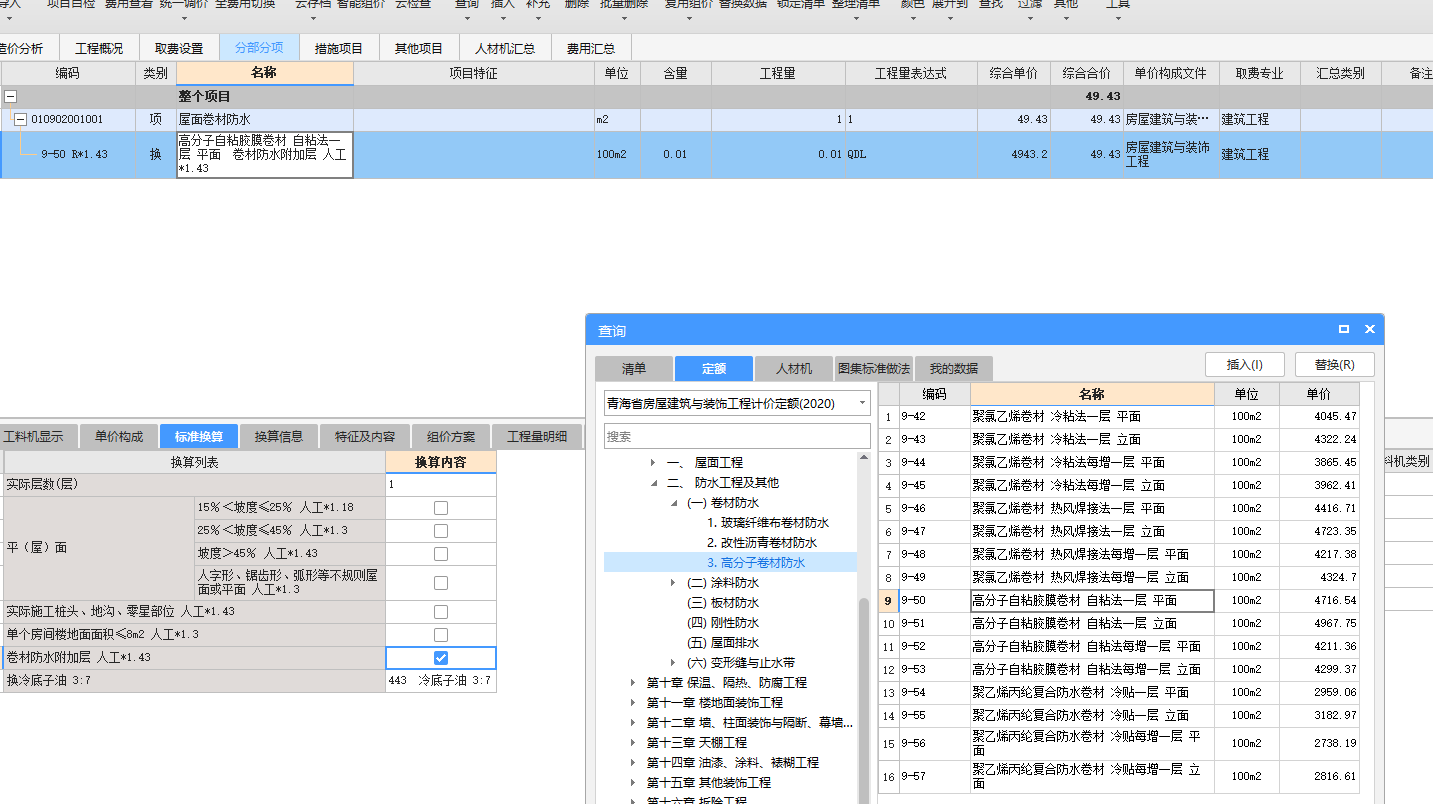Screen dimensions: 1433x804
Task: Collapse the 整个项目 root row
Action: [x=10, y=97]
